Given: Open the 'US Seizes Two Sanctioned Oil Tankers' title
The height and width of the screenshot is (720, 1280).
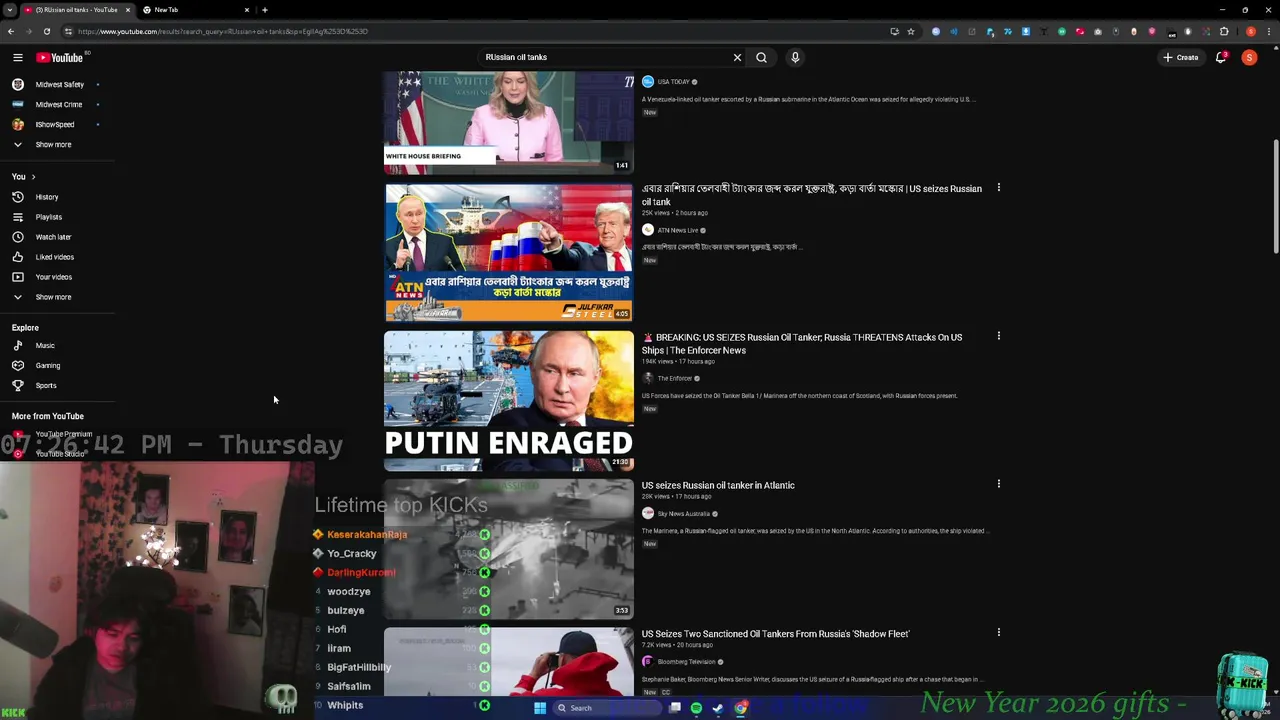Looking at the screenshot, I should coord(775,633).
